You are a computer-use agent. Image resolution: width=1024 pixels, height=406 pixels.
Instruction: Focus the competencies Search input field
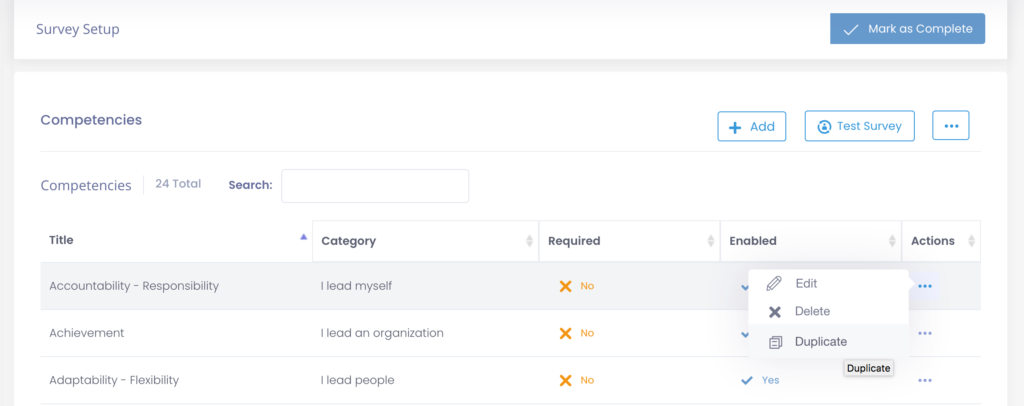click(375, 185)
